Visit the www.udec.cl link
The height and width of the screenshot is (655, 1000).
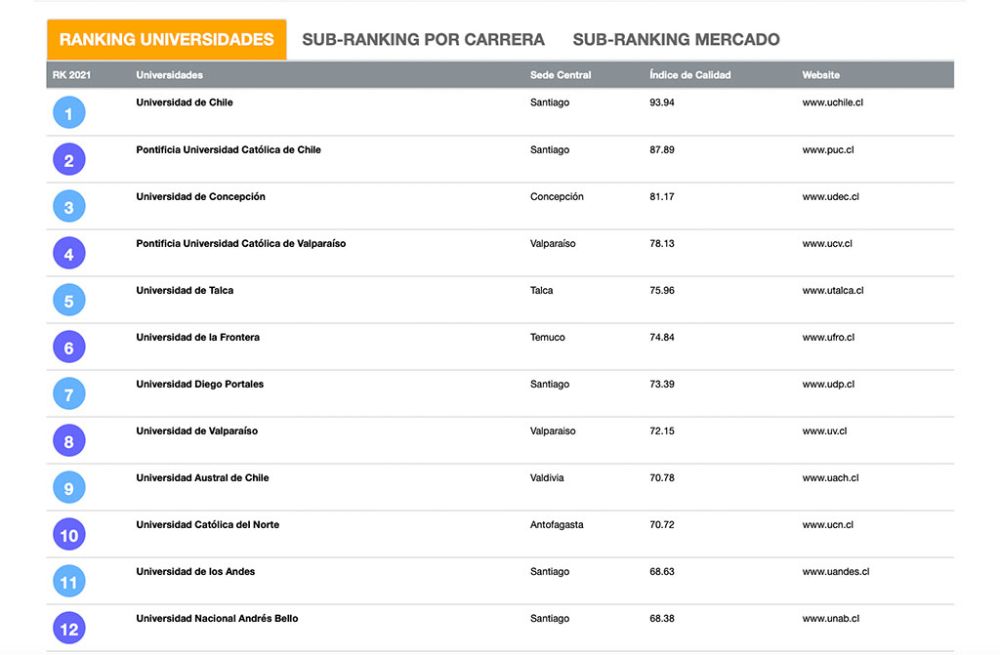830,197
